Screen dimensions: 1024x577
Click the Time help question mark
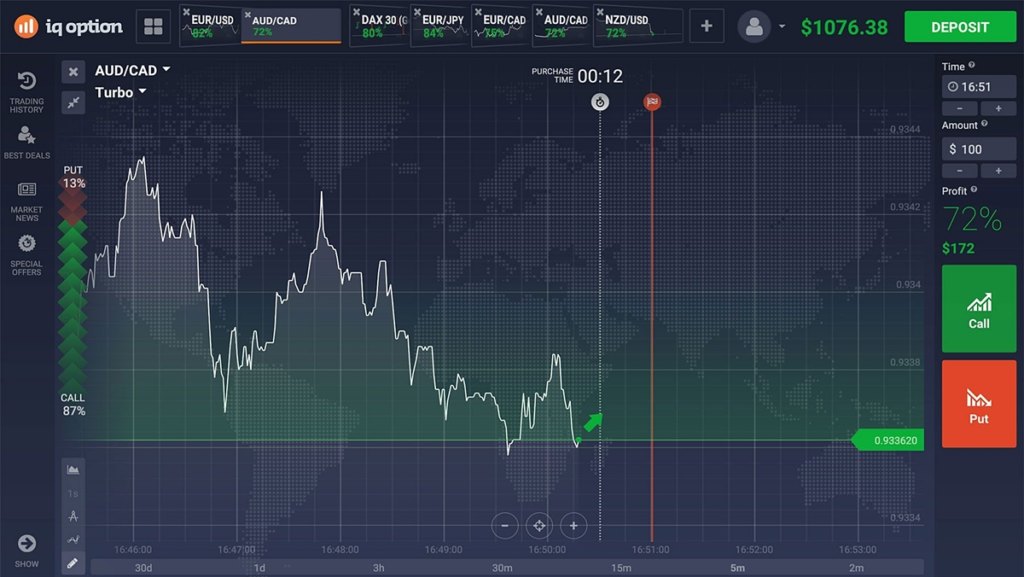(x=972, y=65)
